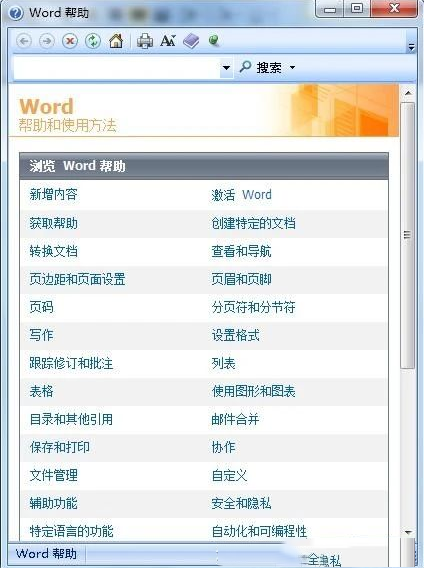Print the help topic with printer icon

(x=145, y=41)
